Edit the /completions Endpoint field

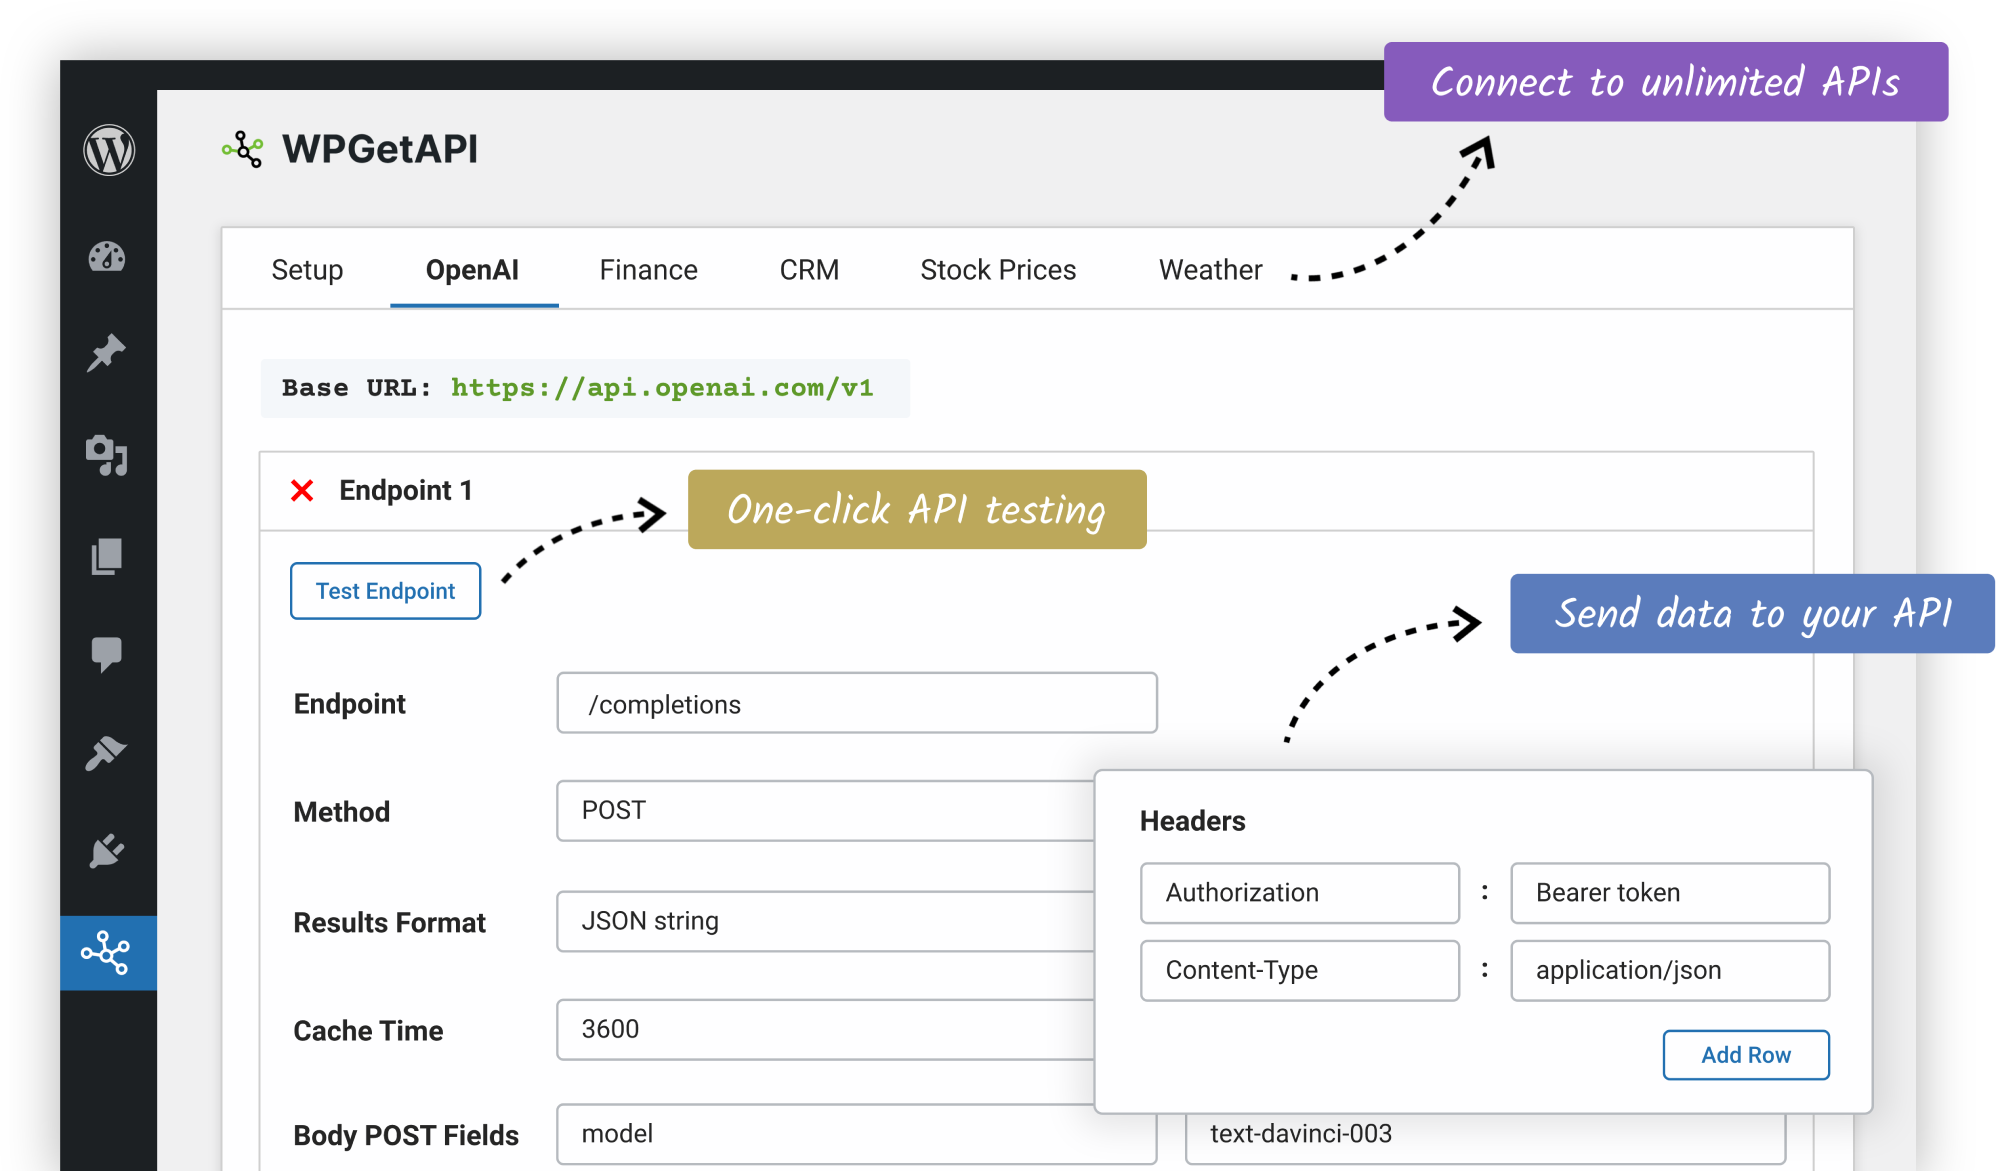[x=856, y=703]
